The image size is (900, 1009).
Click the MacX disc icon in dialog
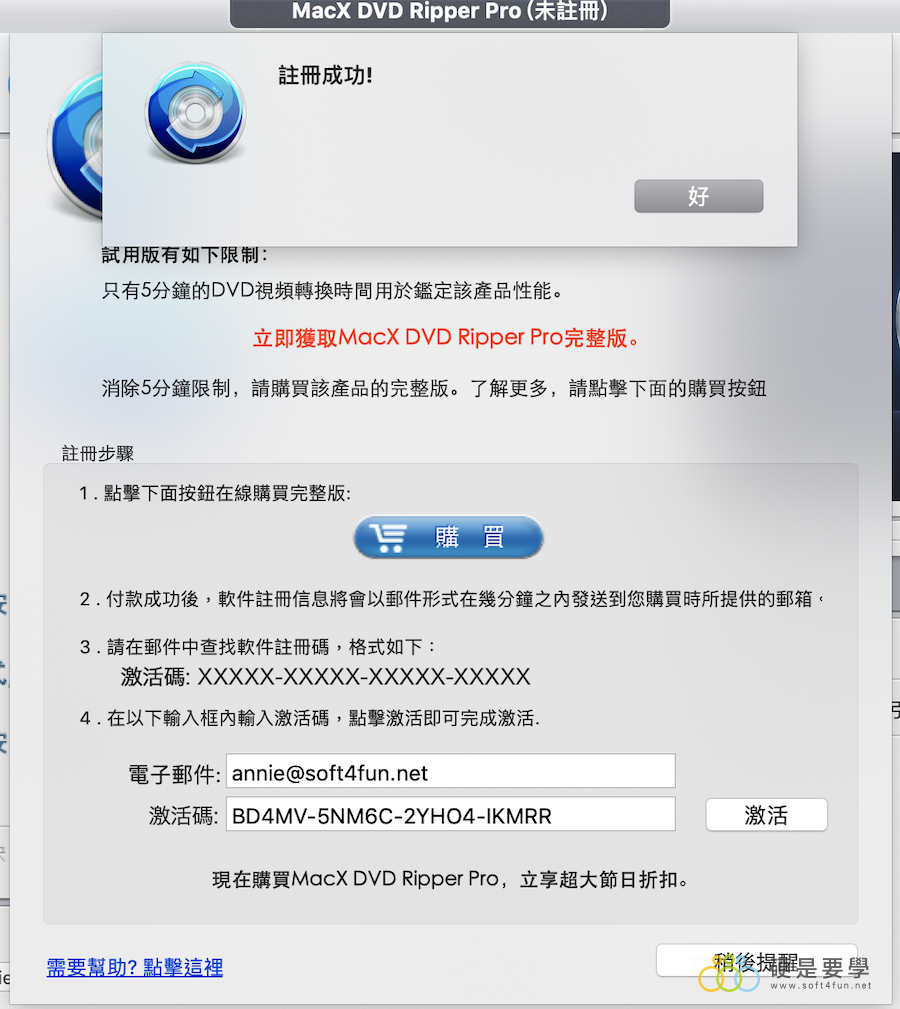196,112
